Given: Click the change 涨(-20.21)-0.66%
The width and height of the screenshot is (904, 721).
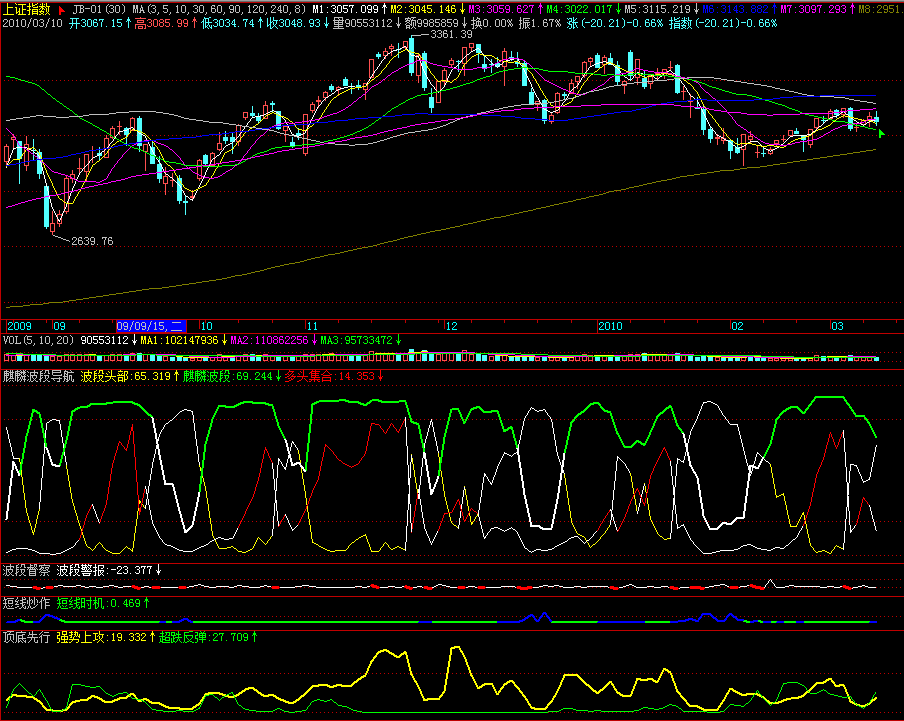Looking at the screenshot, I should (615, 24).
